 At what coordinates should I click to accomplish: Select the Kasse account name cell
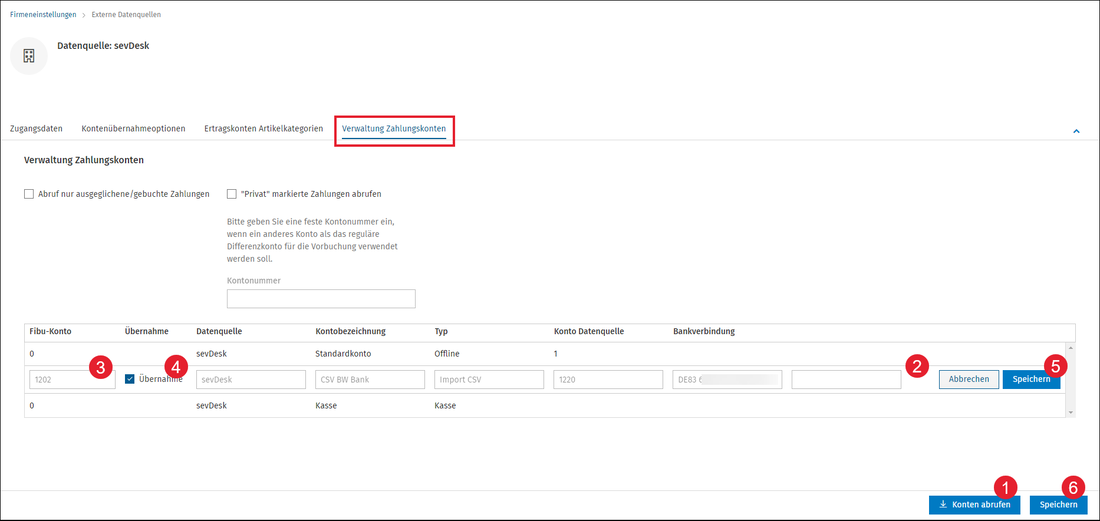pos(326,405)
